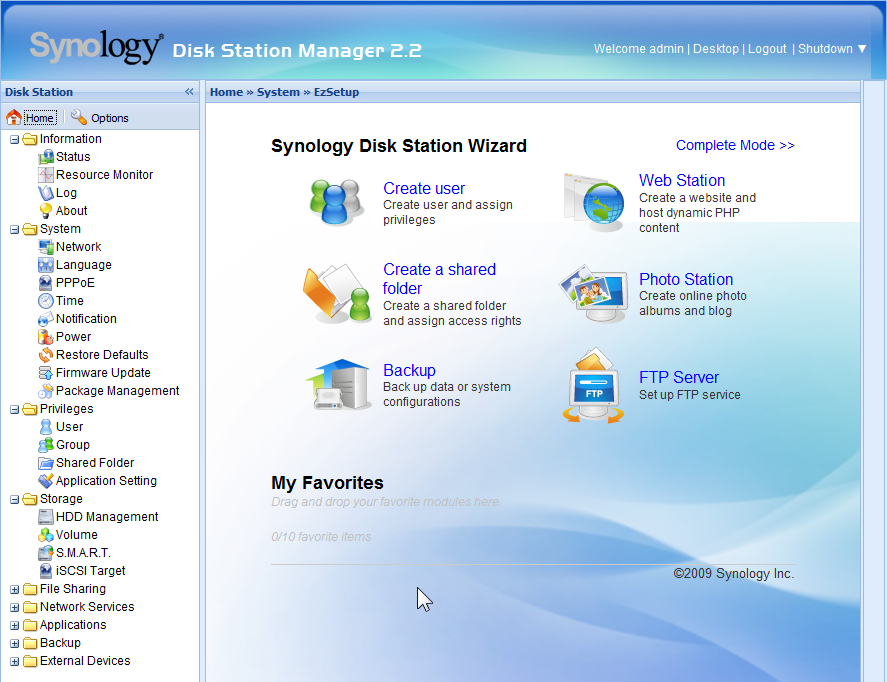This screenshot has height=682, width=887.
Task: Collapse the System folder
Action: 15,229
